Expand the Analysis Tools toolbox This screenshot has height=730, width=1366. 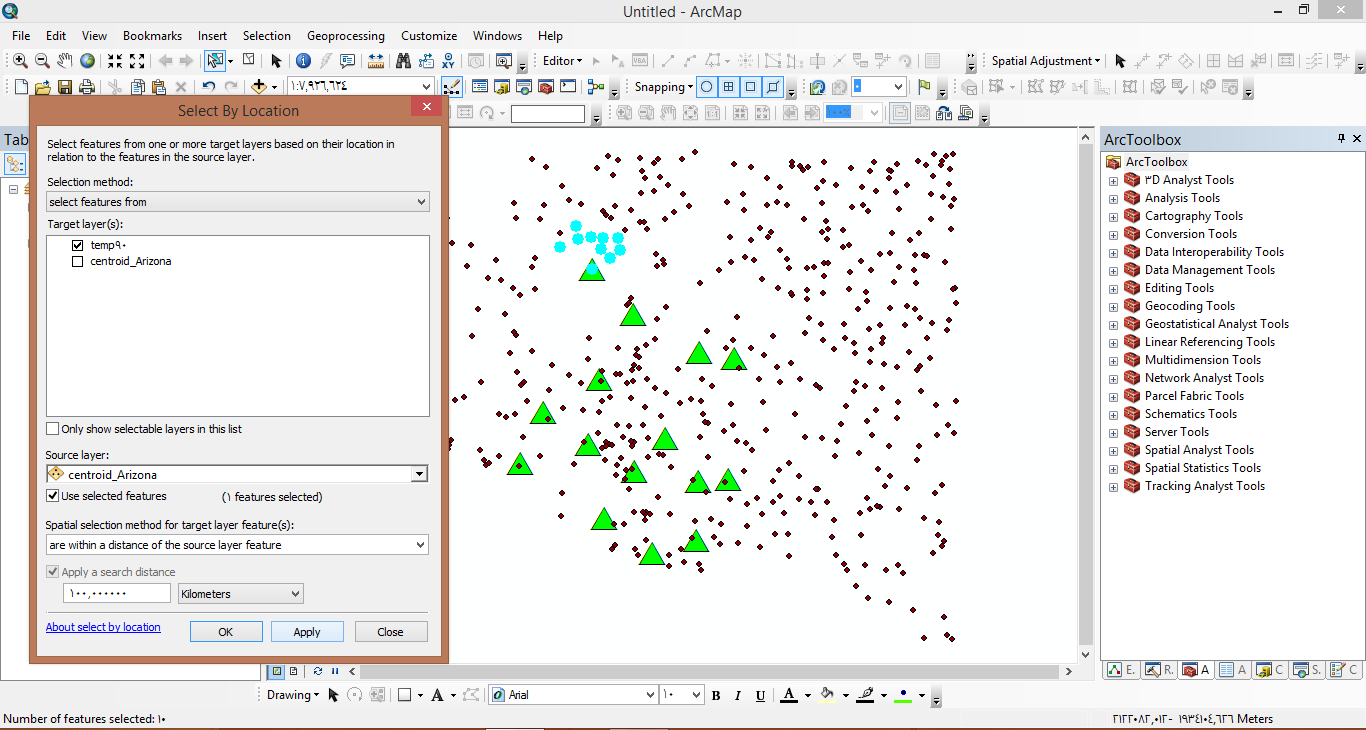coord(1113,199)
